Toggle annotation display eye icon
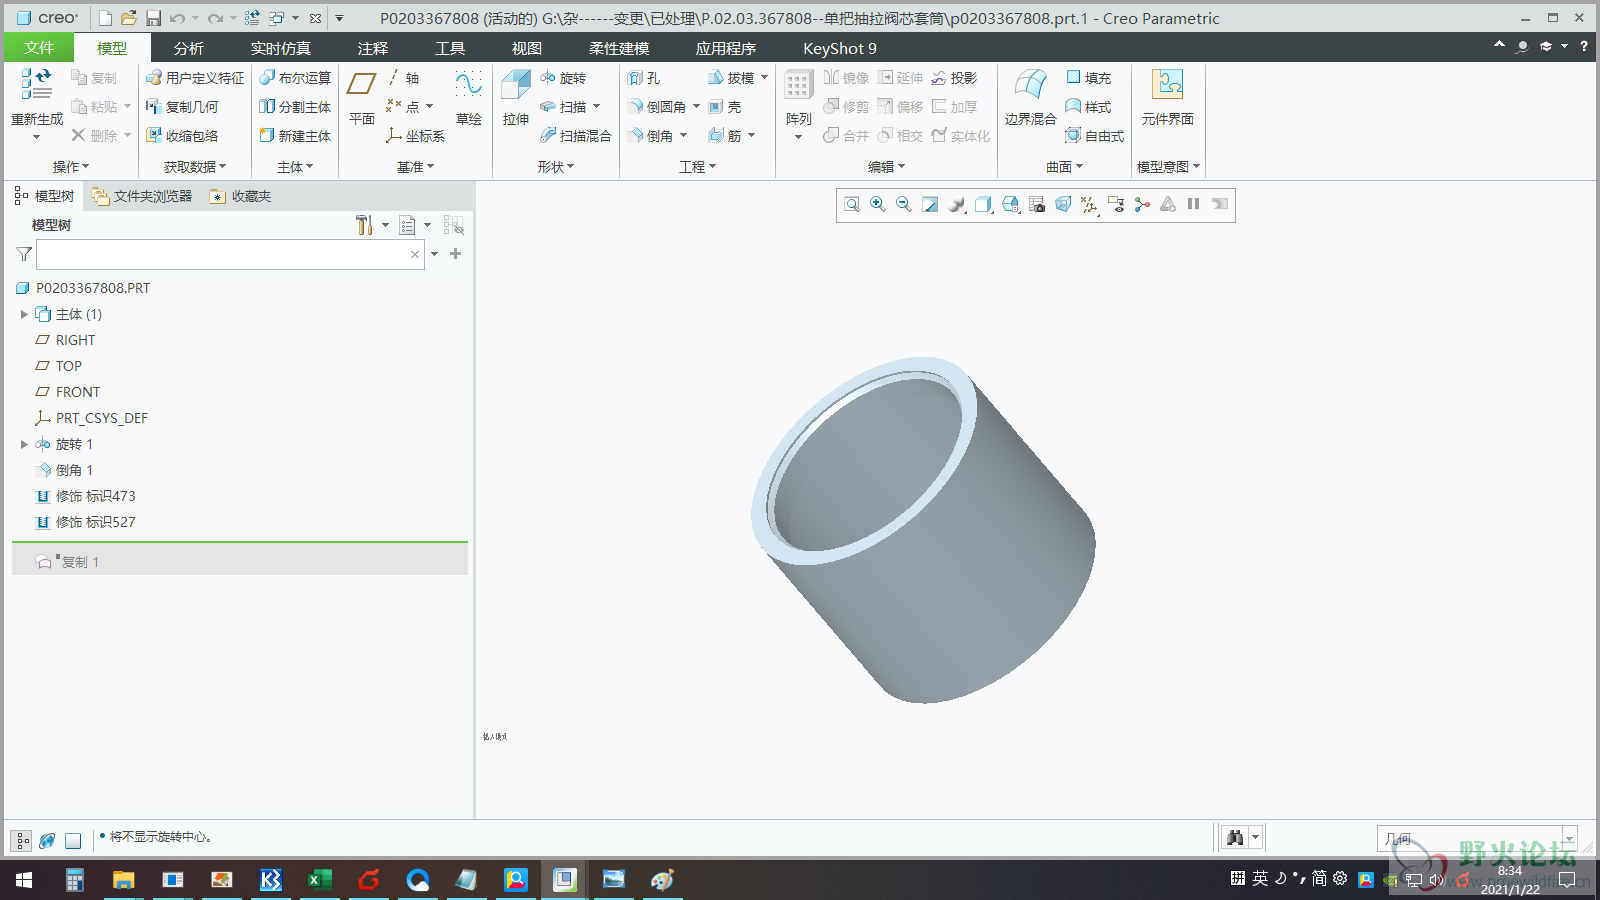The height and width of the screenshot is (900, 1600). tap(1116, 205)
